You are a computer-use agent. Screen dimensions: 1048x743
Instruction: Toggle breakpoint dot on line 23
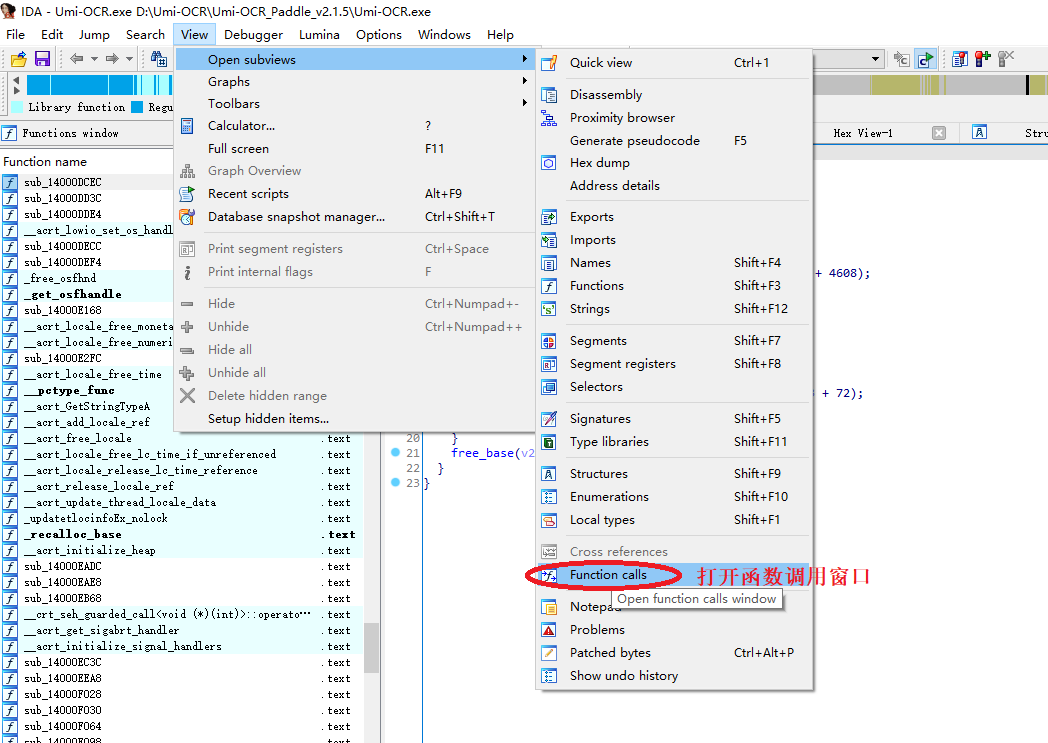point(395,482)
